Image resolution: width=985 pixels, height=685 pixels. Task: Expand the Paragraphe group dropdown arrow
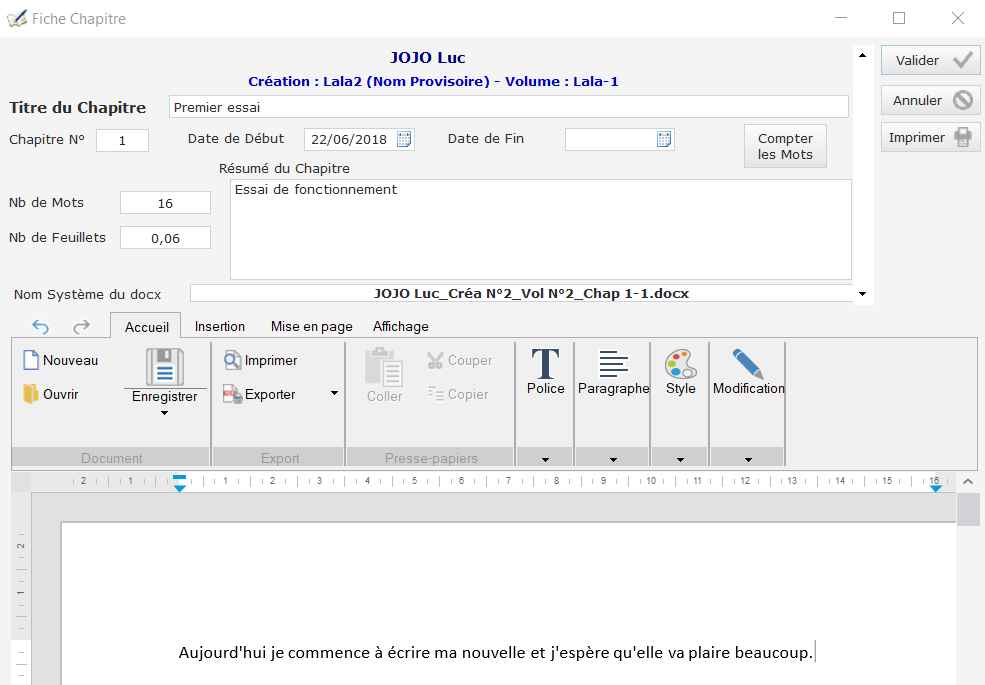click(x=613, y=459)
